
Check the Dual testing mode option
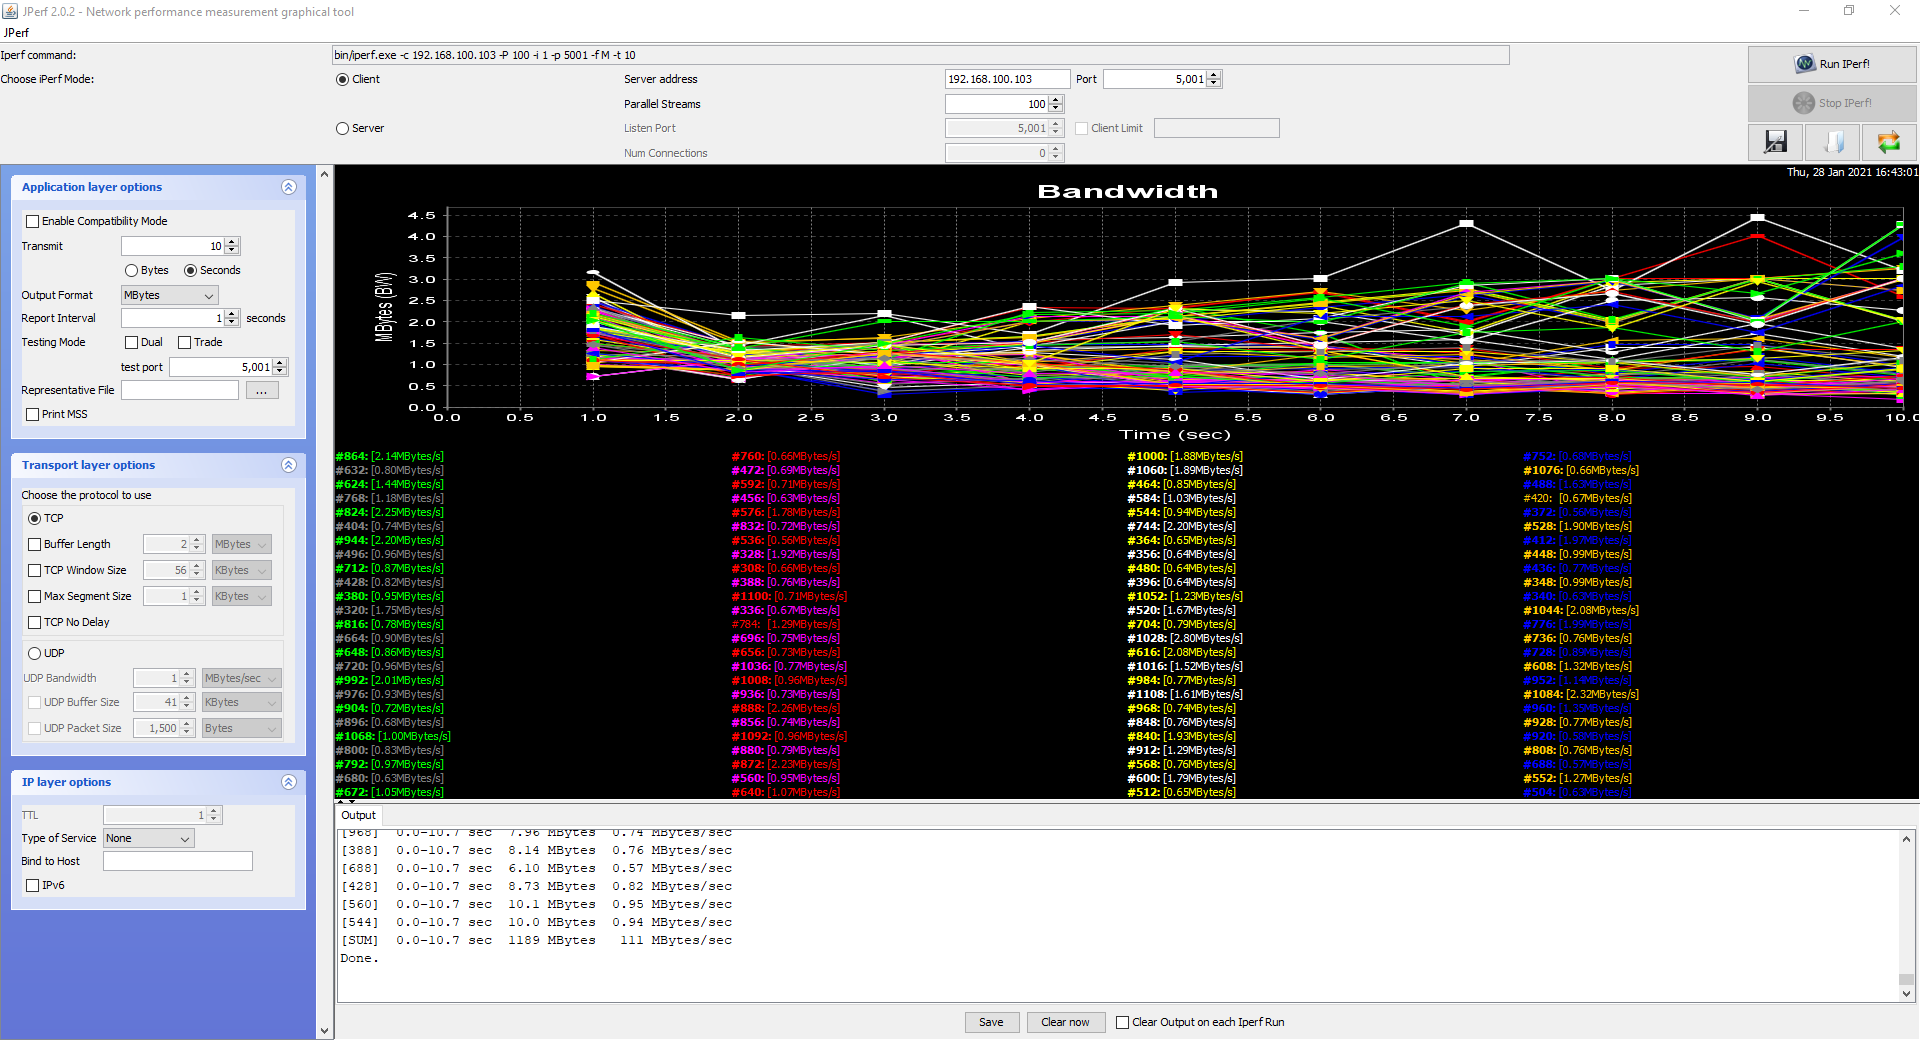[x=131, y=342]
